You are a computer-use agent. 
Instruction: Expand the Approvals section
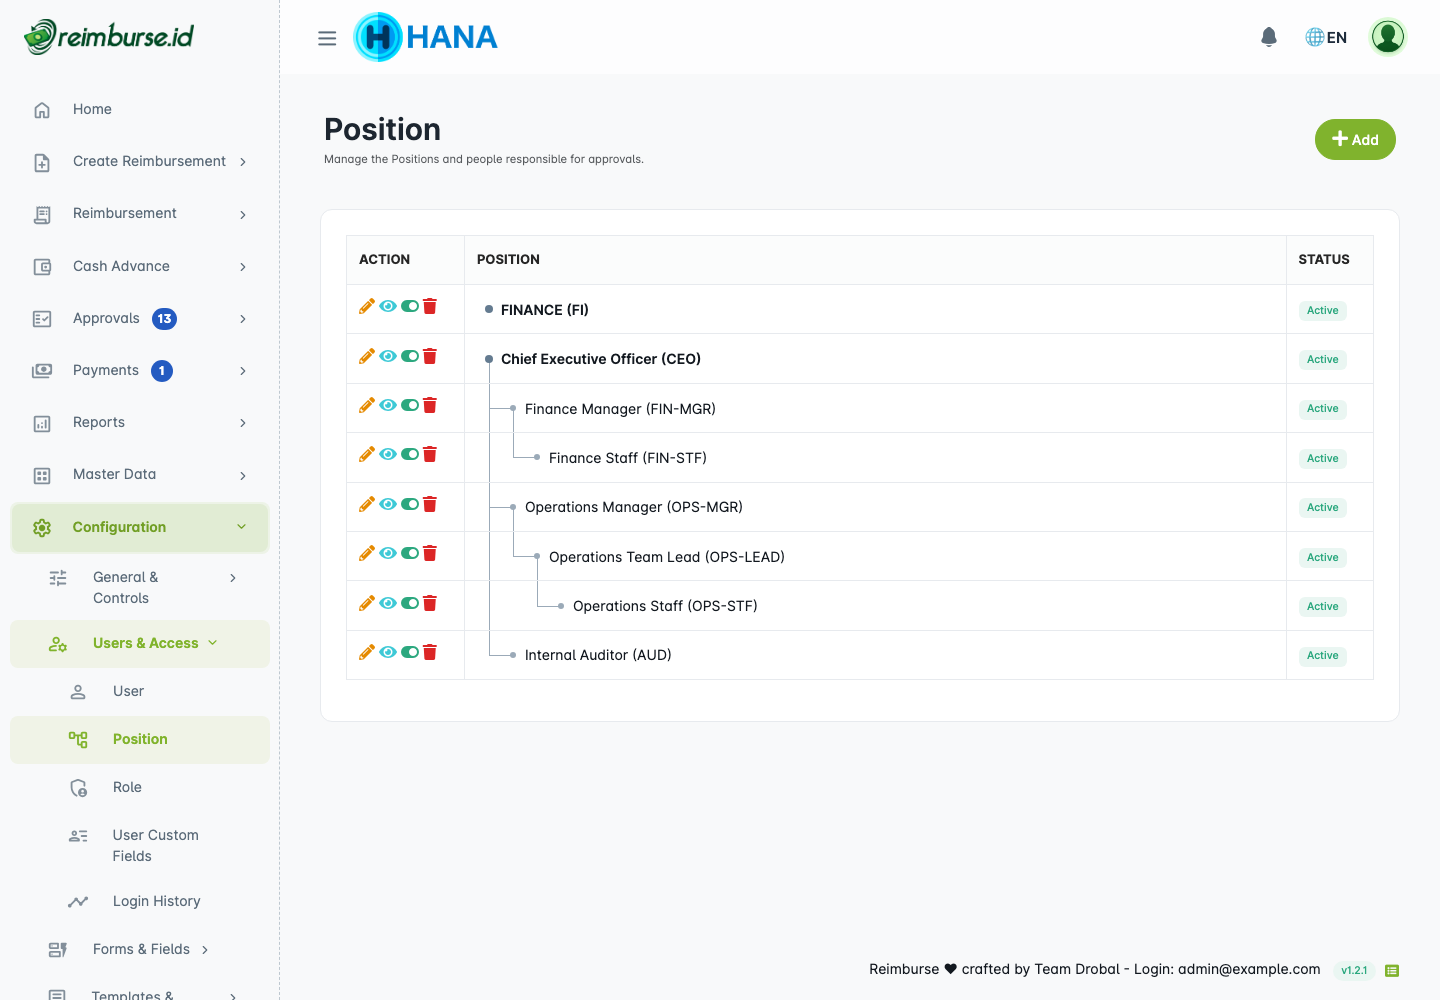(x=140, y=319)
